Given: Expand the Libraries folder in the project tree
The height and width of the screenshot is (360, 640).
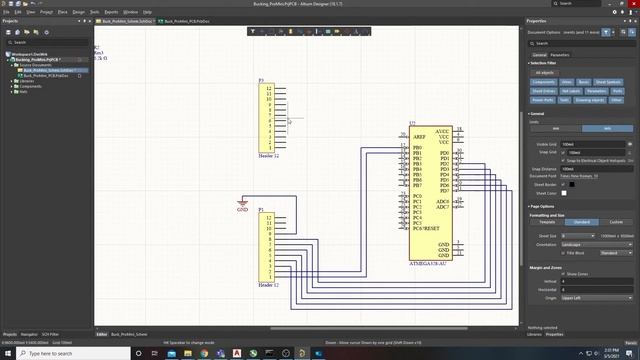Looking at the screenshot, I should pyautogui.click(x=11, y=81).
